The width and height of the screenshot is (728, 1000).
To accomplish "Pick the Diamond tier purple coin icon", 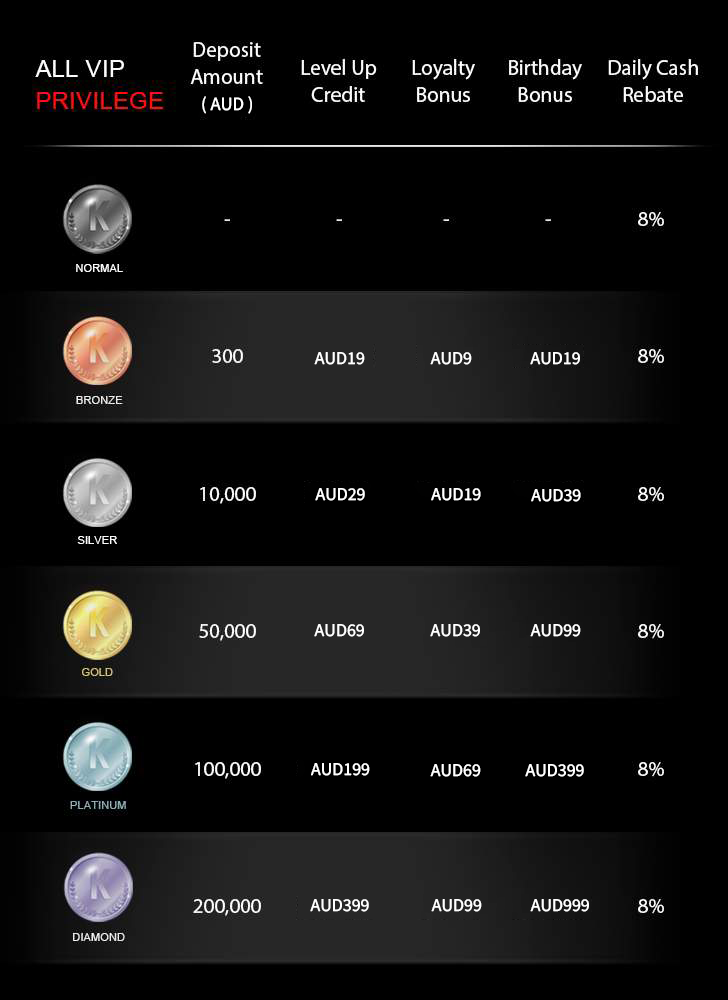I will (98, 888).
